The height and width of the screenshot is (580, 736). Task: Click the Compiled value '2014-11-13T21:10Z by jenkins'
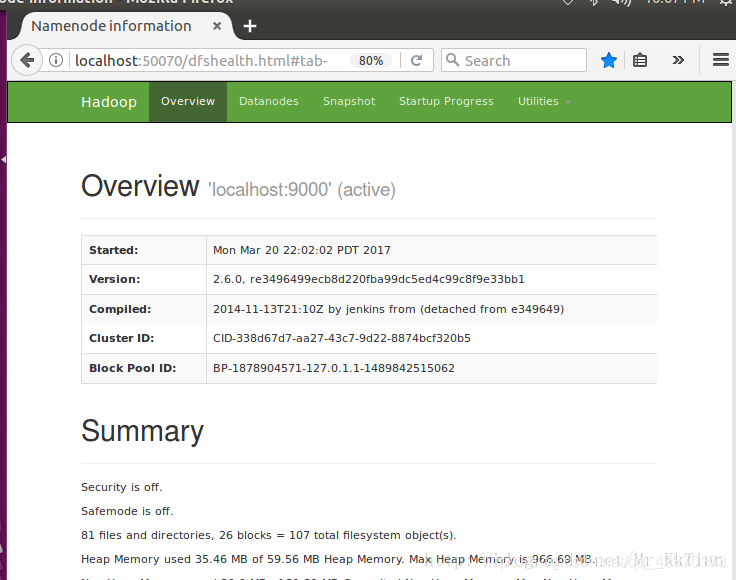388,309
